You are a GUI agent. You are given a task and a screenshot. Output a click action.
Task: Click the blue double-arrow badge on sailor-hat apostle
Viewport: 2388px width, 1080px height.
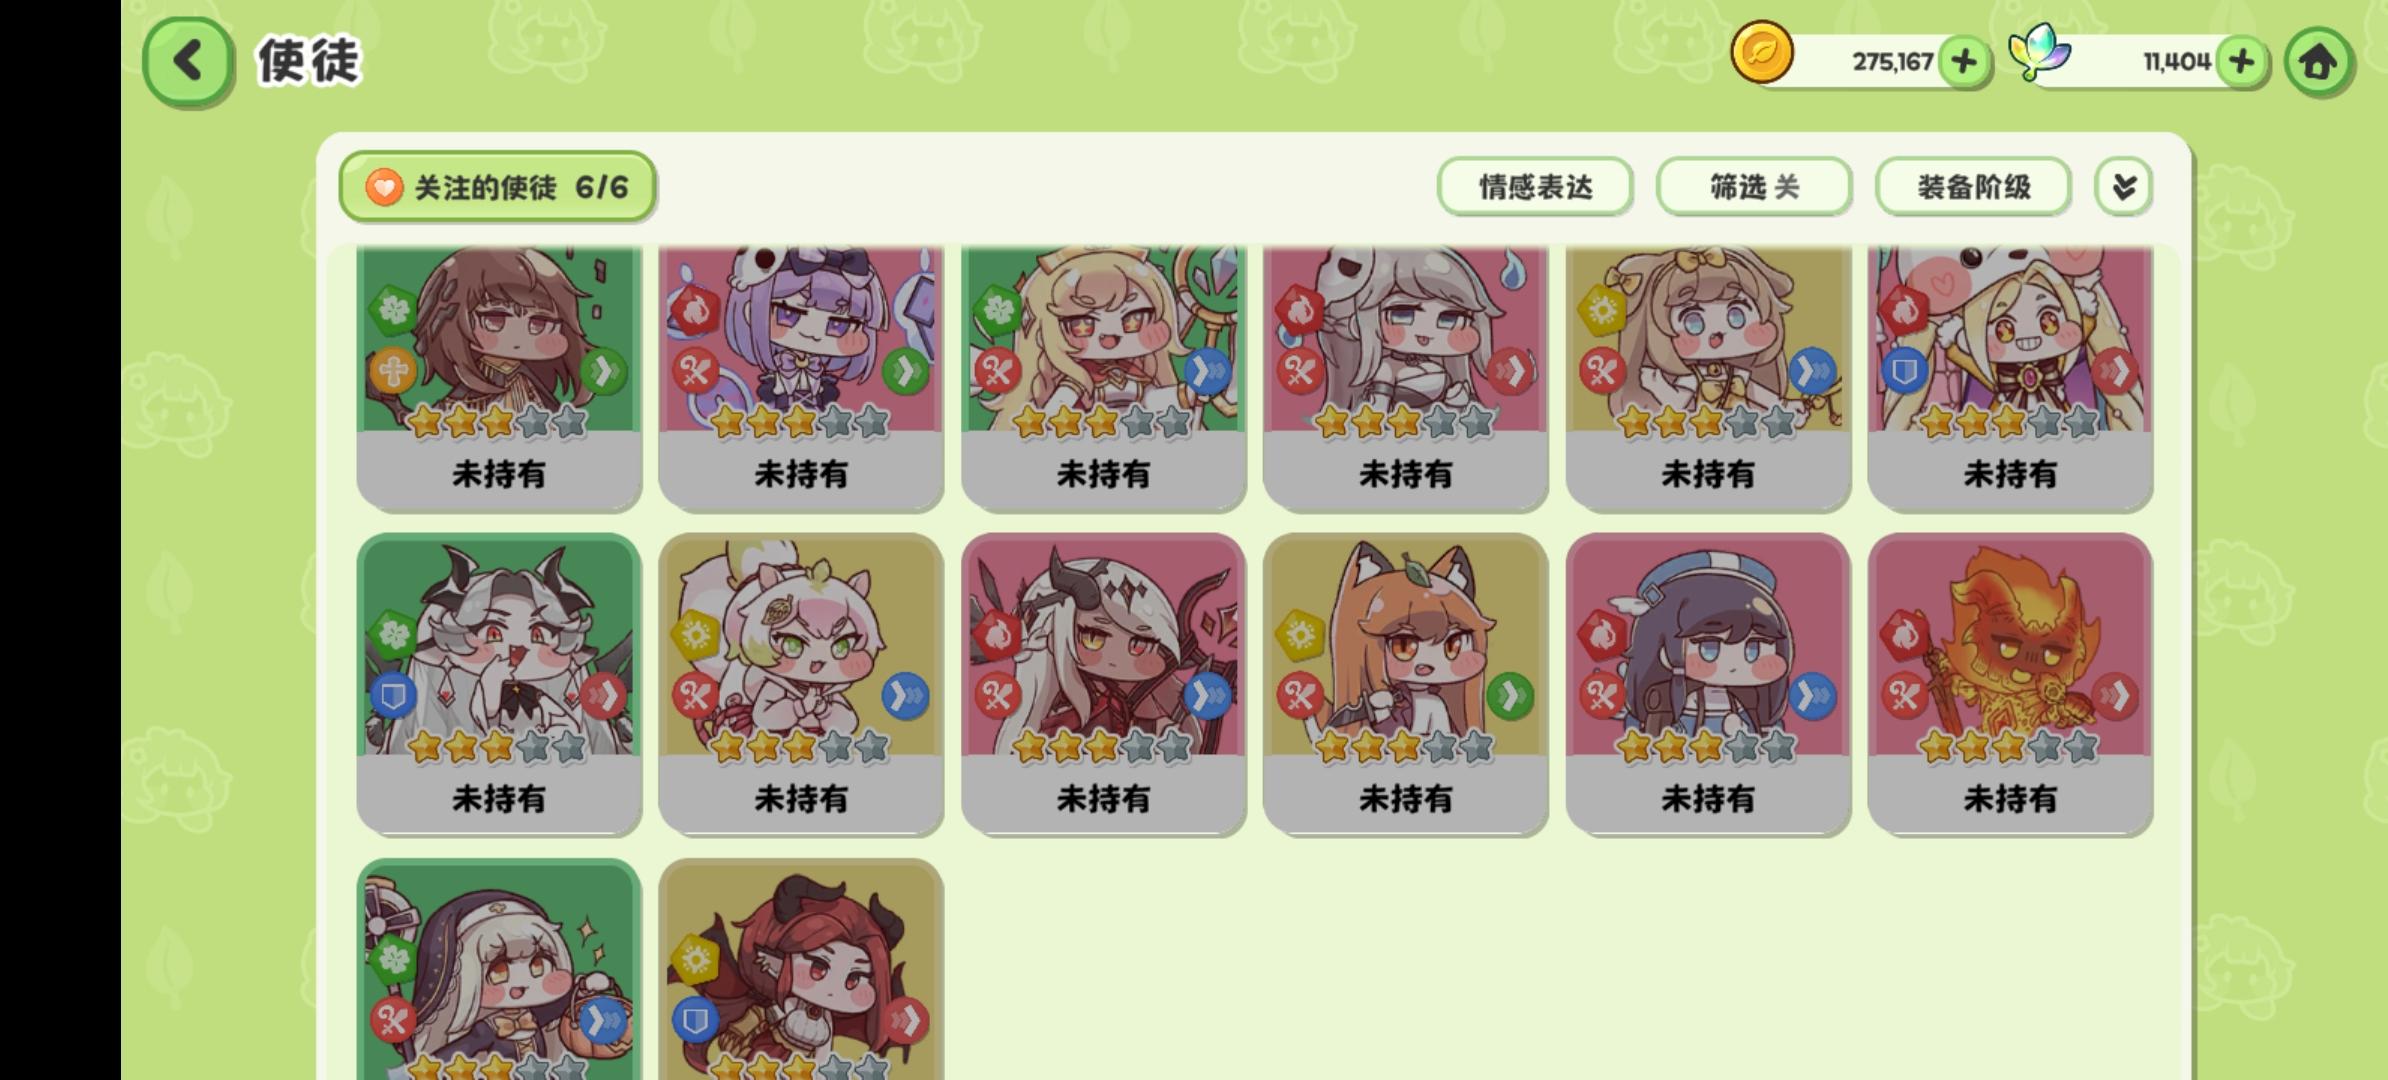1812,696
